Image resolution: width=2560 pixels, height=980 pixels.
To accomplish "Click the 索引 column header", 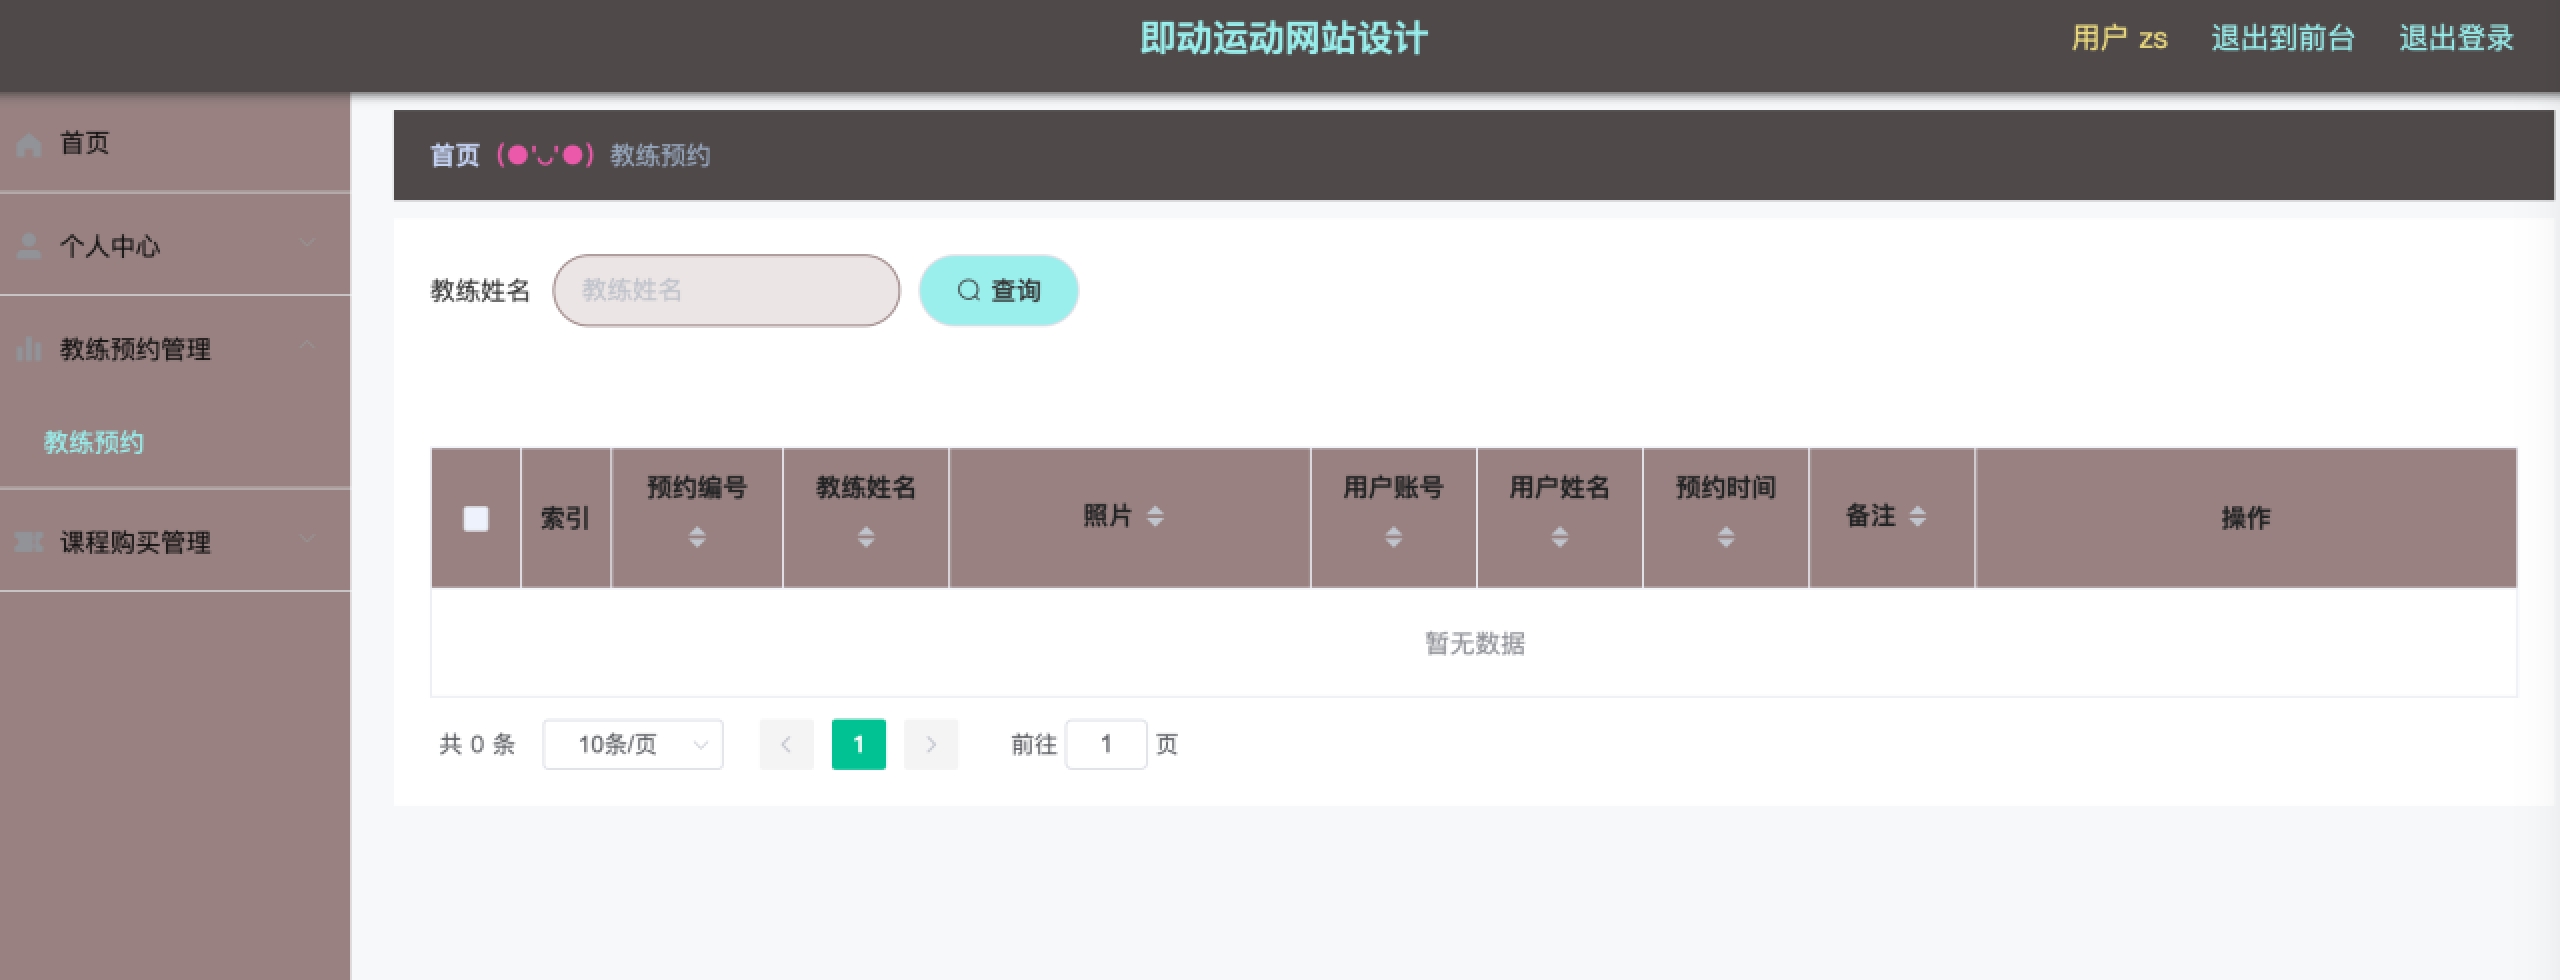I will coord(565,518).
